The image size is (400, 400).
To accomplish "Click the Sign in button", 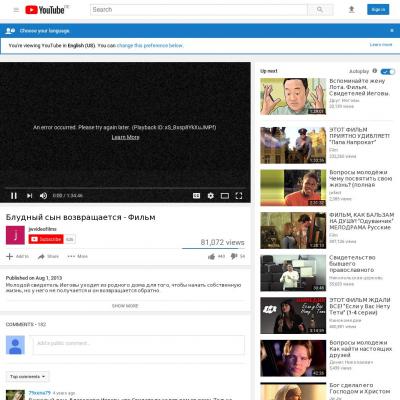I will [x=378, y=10].
